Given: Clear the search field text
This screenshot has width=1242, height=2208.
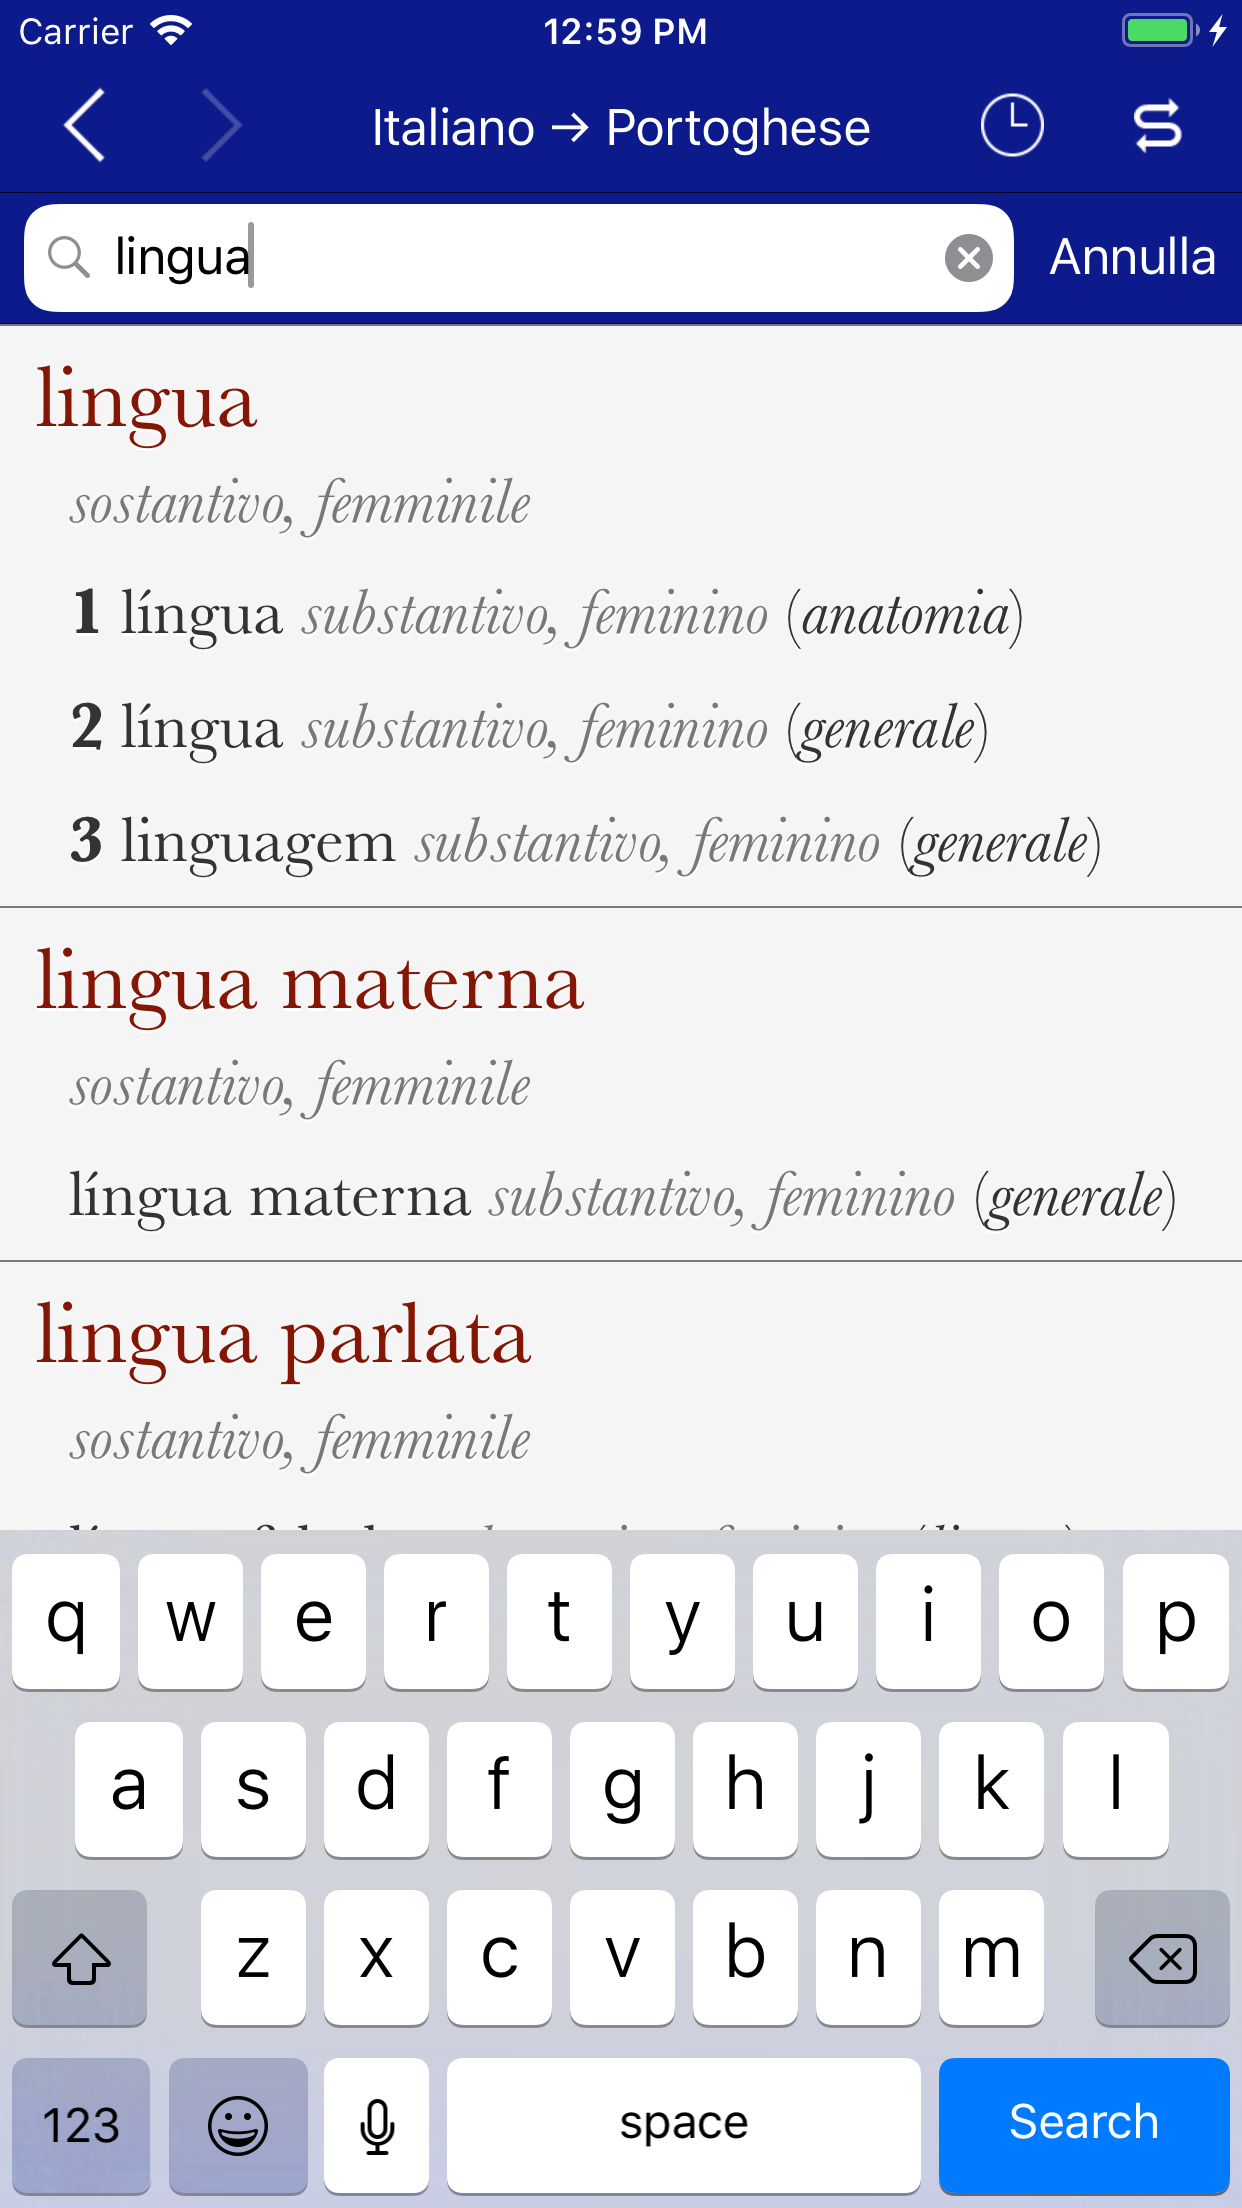Looking at the screenshot, I should pyautogui.click(x=968, y=258).
